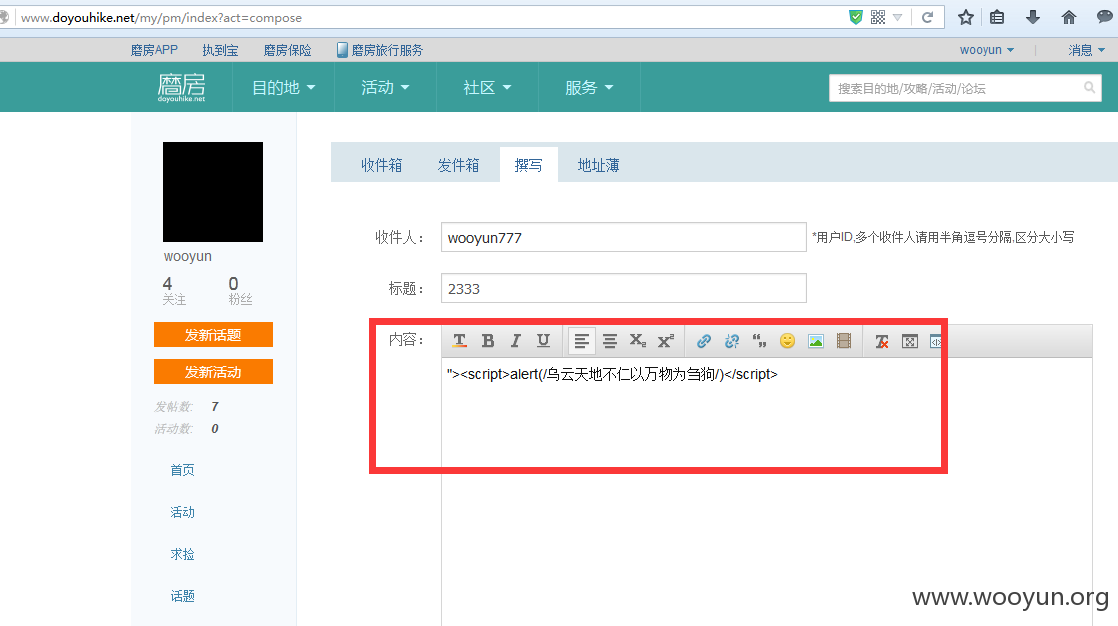Switch to the 收件箱 tab
Image resolution: width=1118 pixels, height=626 pixels.
tap(381, 165)
